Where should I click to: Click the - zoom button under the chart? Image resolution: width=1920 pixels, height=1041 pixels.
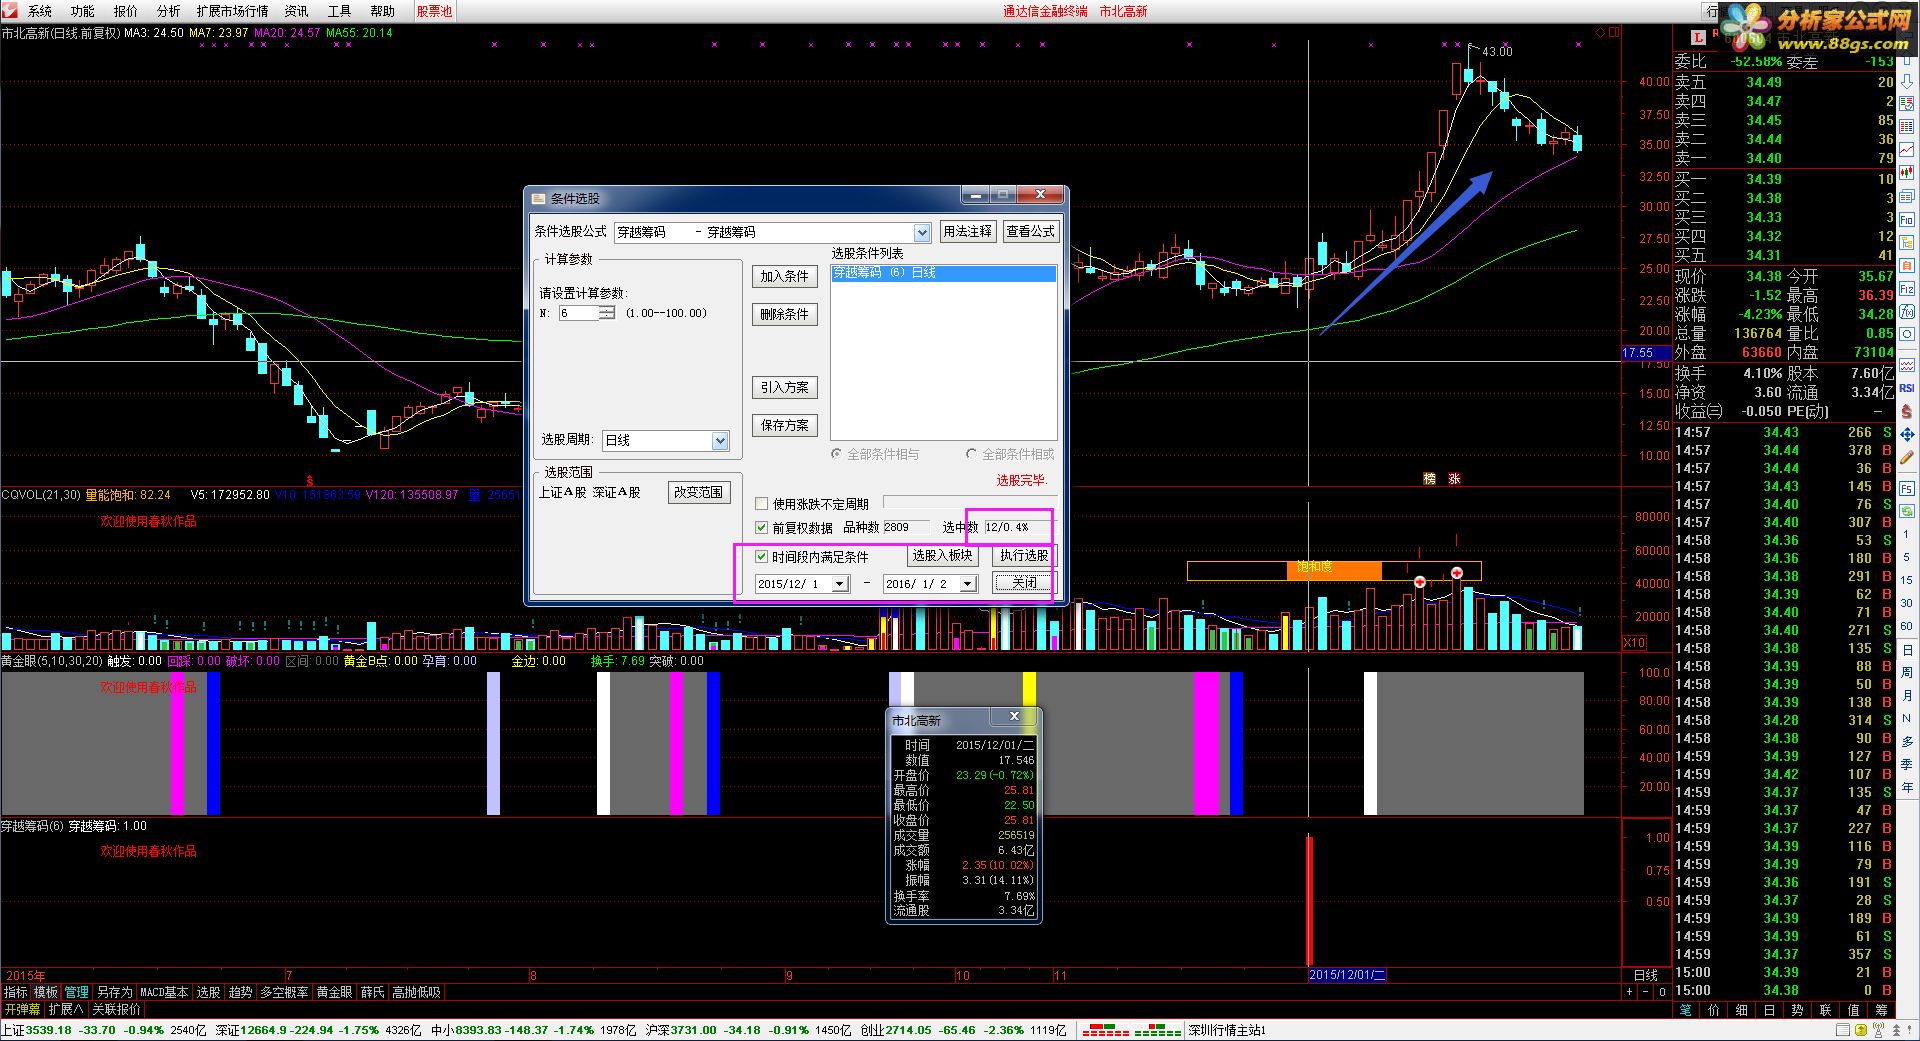(x=1646, y=992)
